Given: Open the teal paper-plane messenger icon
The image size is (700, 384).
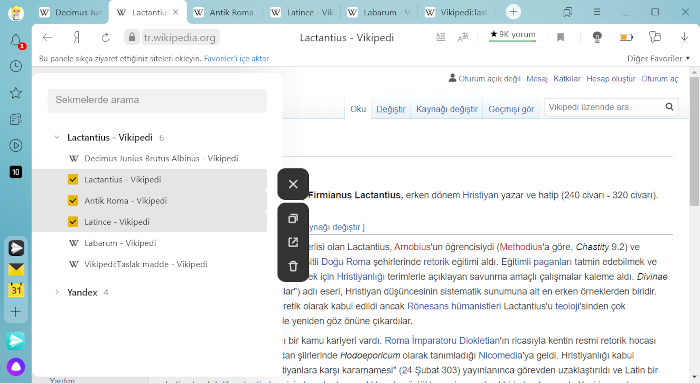Looking at the screenshot, I should click(x=16, y=341).
